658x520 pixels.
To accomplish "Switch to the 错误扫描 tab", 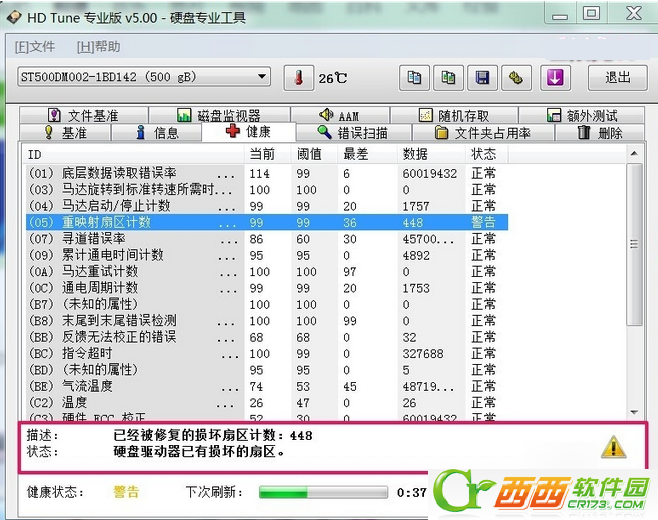I will click(353, 133).
